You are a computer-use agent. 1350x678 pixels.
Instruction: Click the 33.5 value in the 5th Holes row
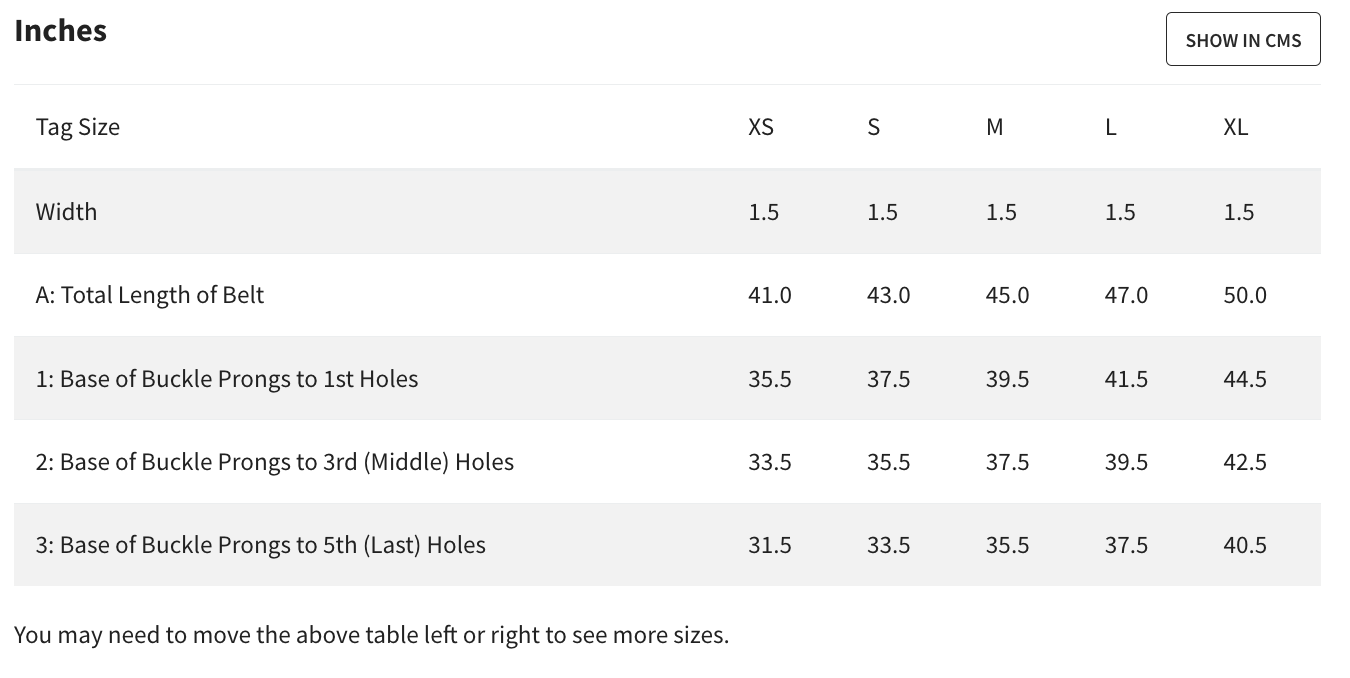889,545
